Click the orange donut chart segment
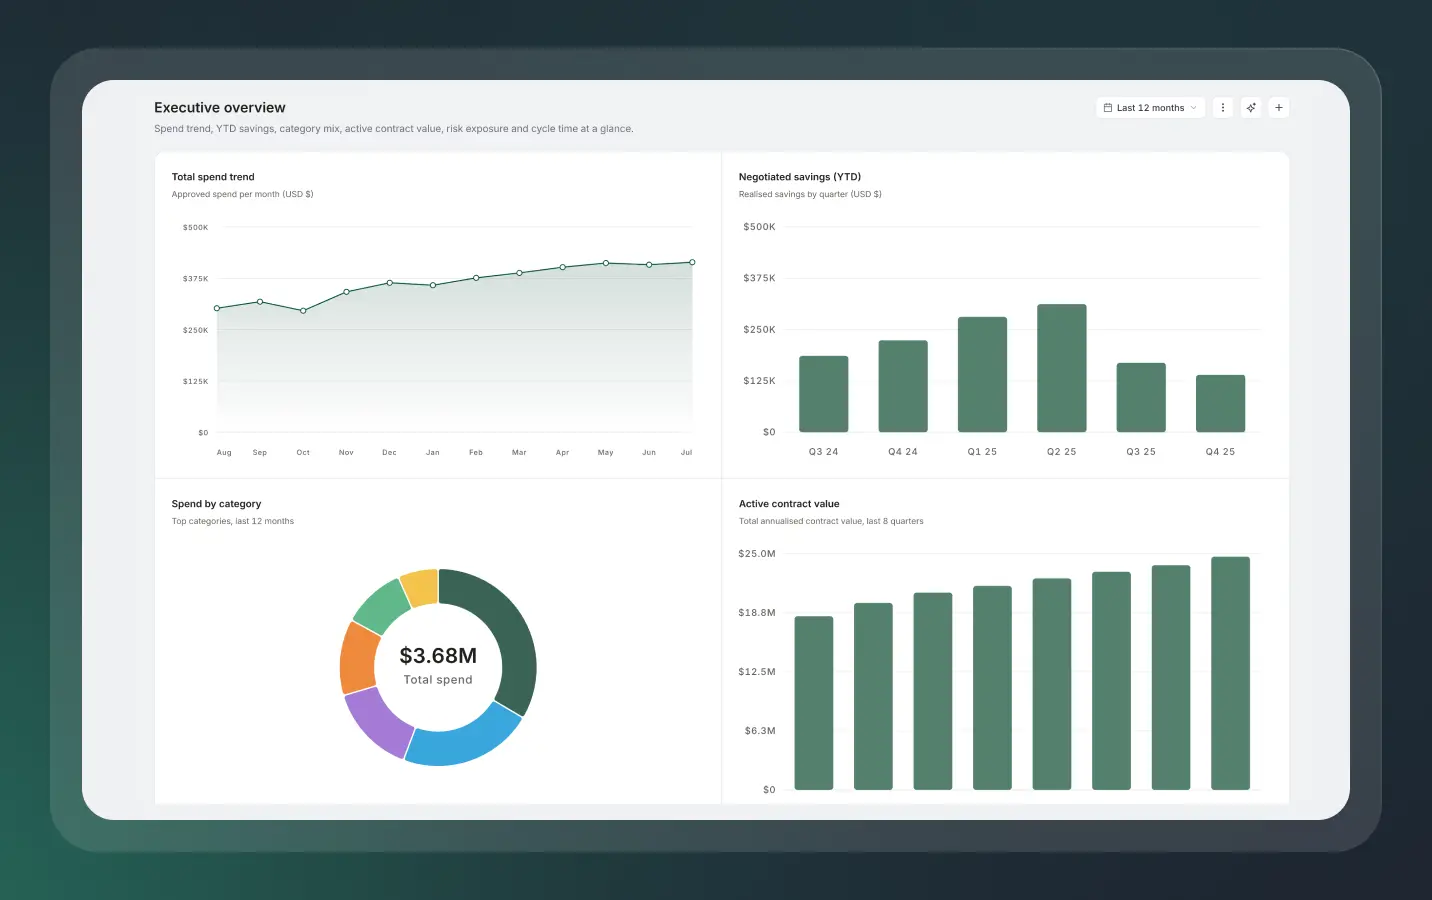Image resolution: width=1432 pixels, height=900 pixels. [357, 658]
